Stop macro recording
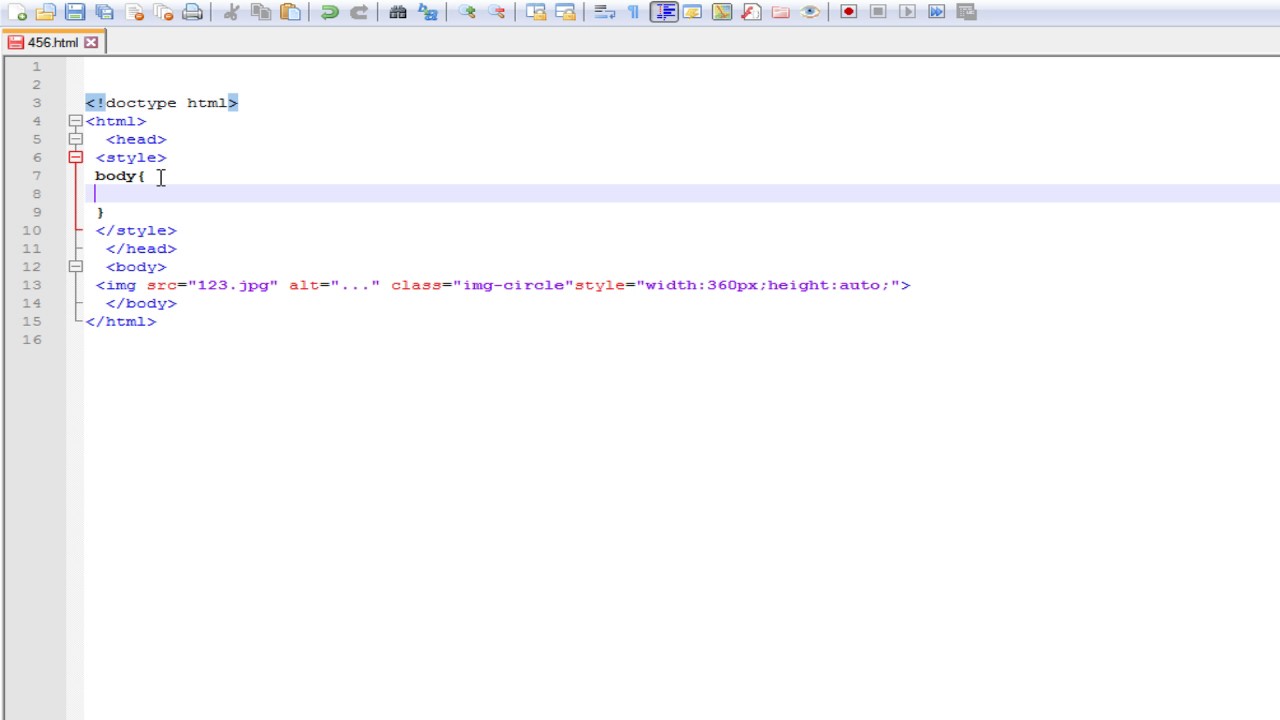 (878, 12)
